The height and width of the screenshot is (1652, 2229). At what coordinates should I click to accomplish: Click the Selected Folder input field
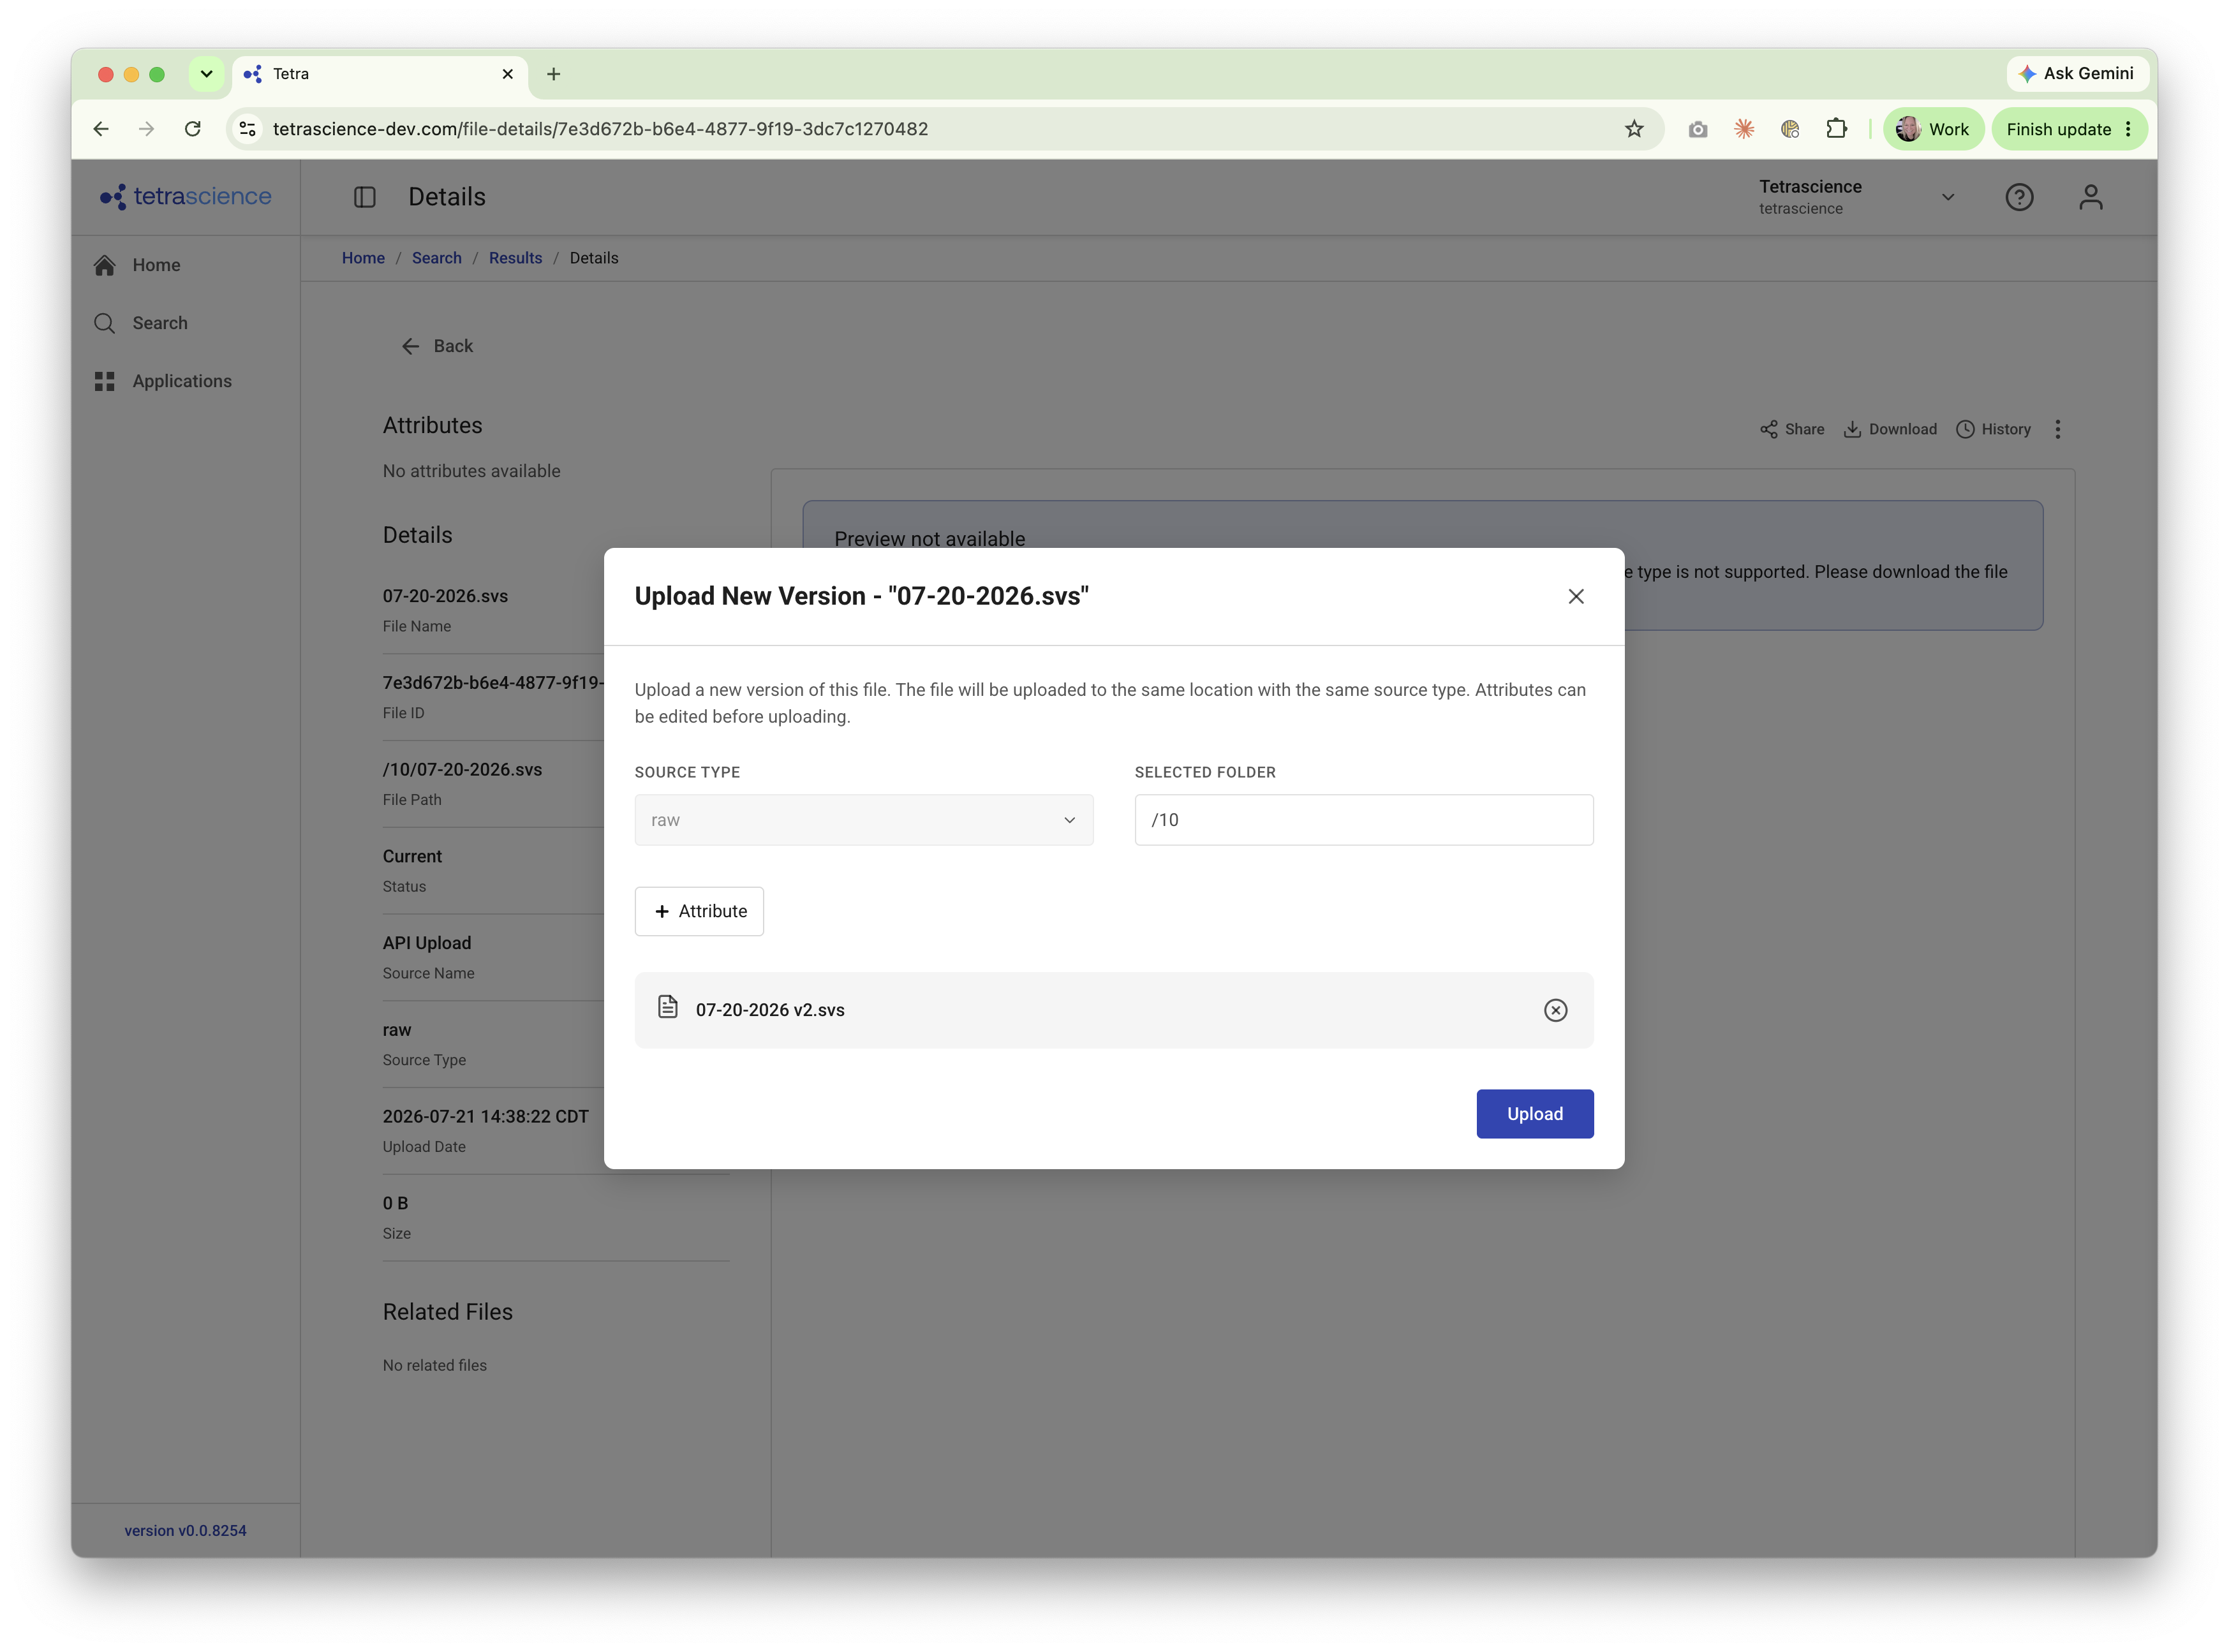[x=1363, y=820]
